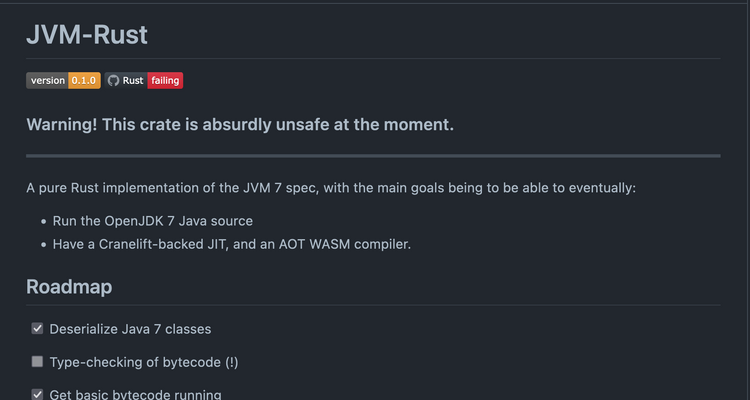Click the "Type-checking of bytecode (!)" label text
This screenshot has height=400, width=750.
144,362
